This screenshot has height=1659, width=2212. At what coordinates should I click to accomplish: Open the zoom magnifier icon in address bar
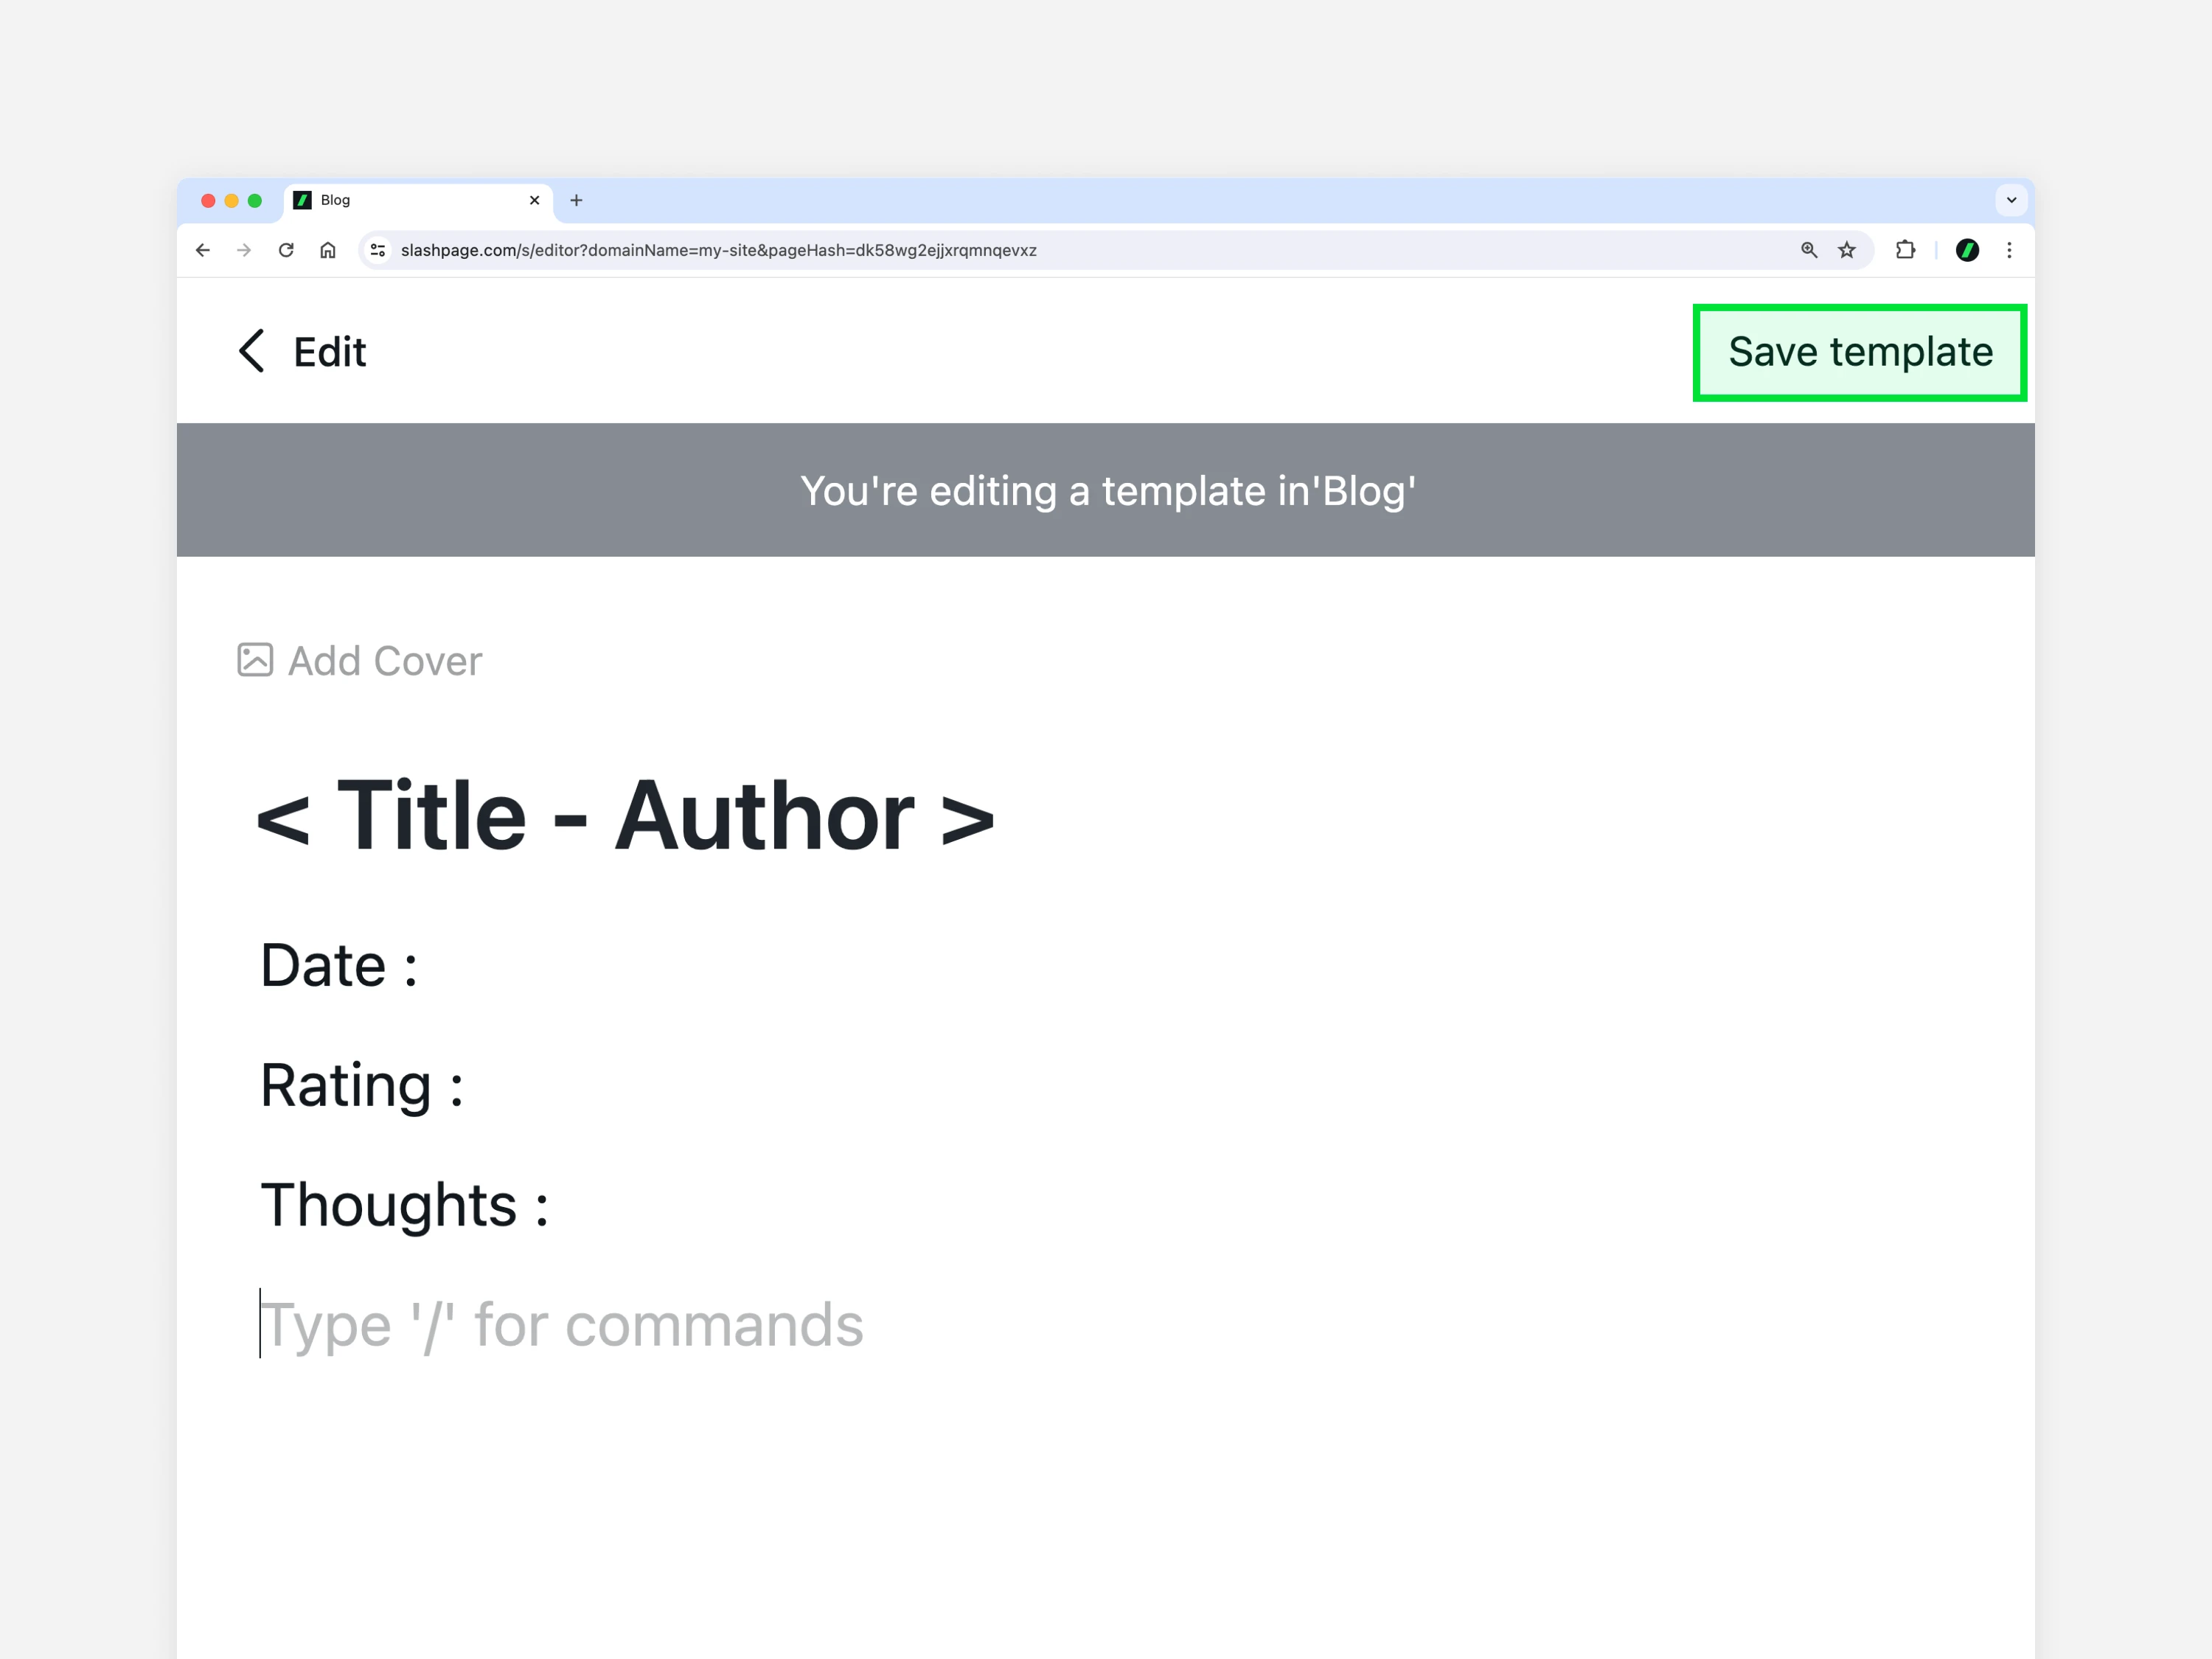tap(1809, 250)
